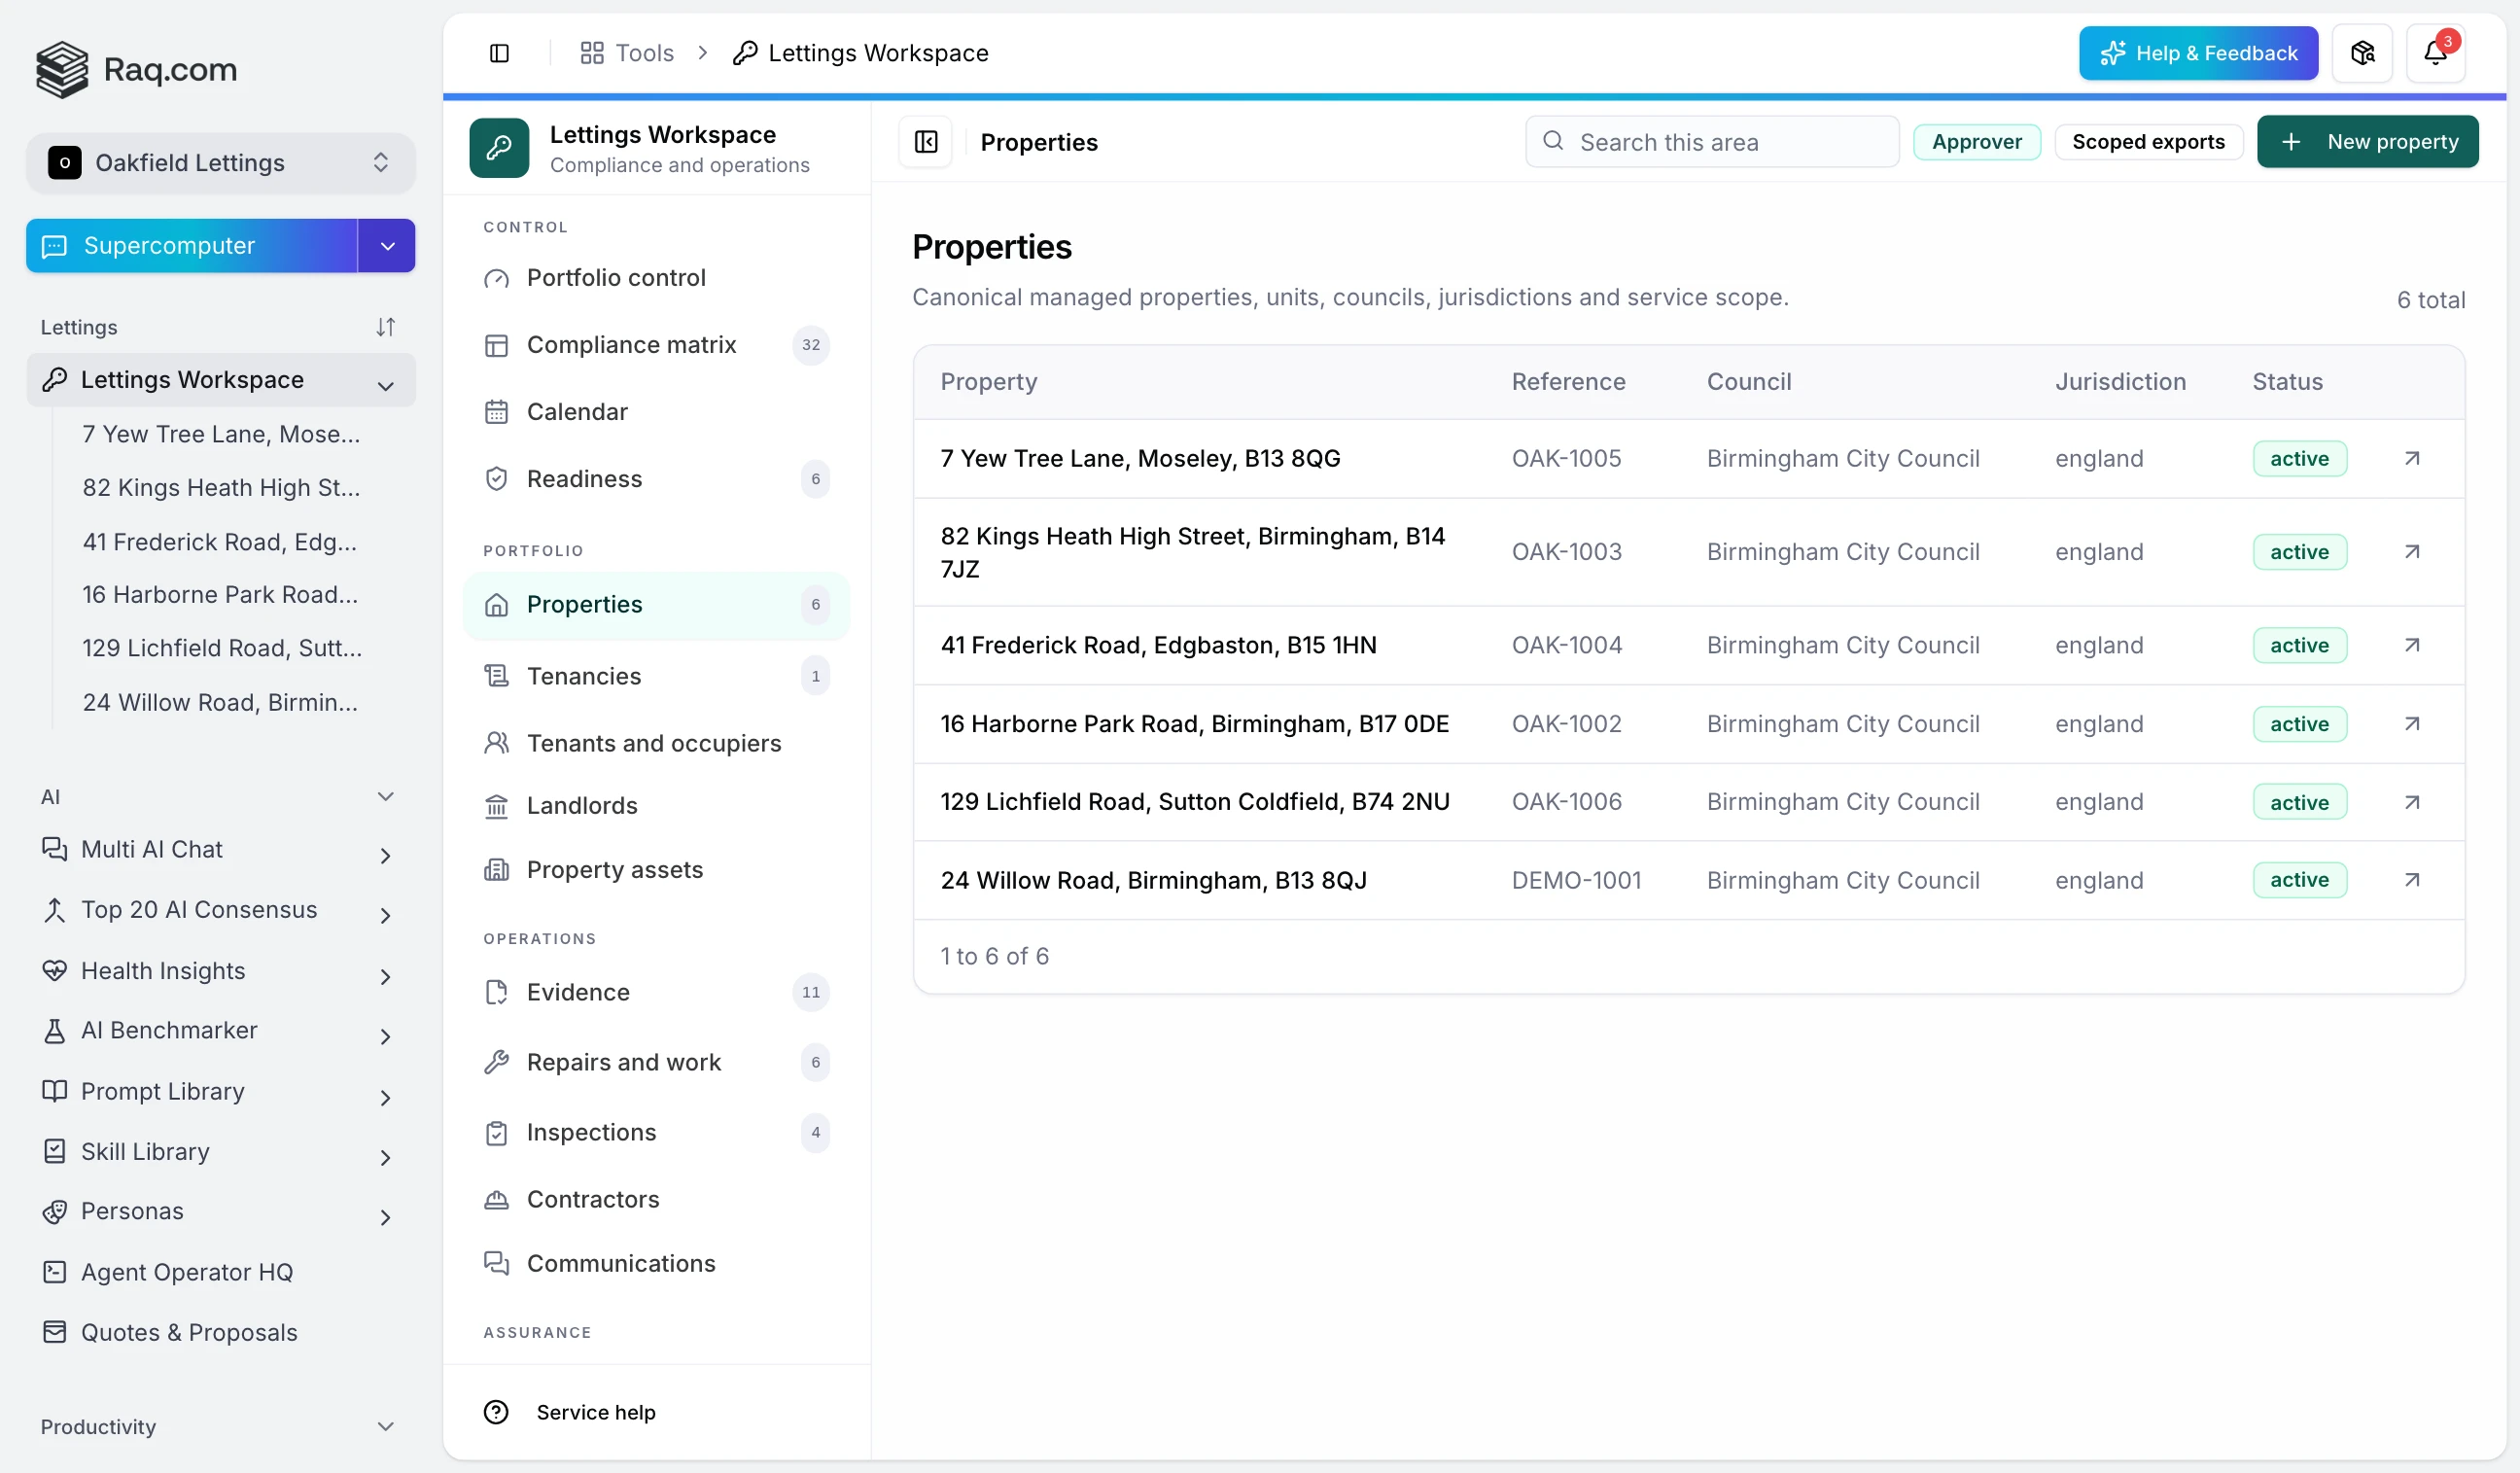Click the Service help question icon
Image resolution: width=2520 pixels, height=1473 pixels.
pyautogui.click(x=496, y=1412)
